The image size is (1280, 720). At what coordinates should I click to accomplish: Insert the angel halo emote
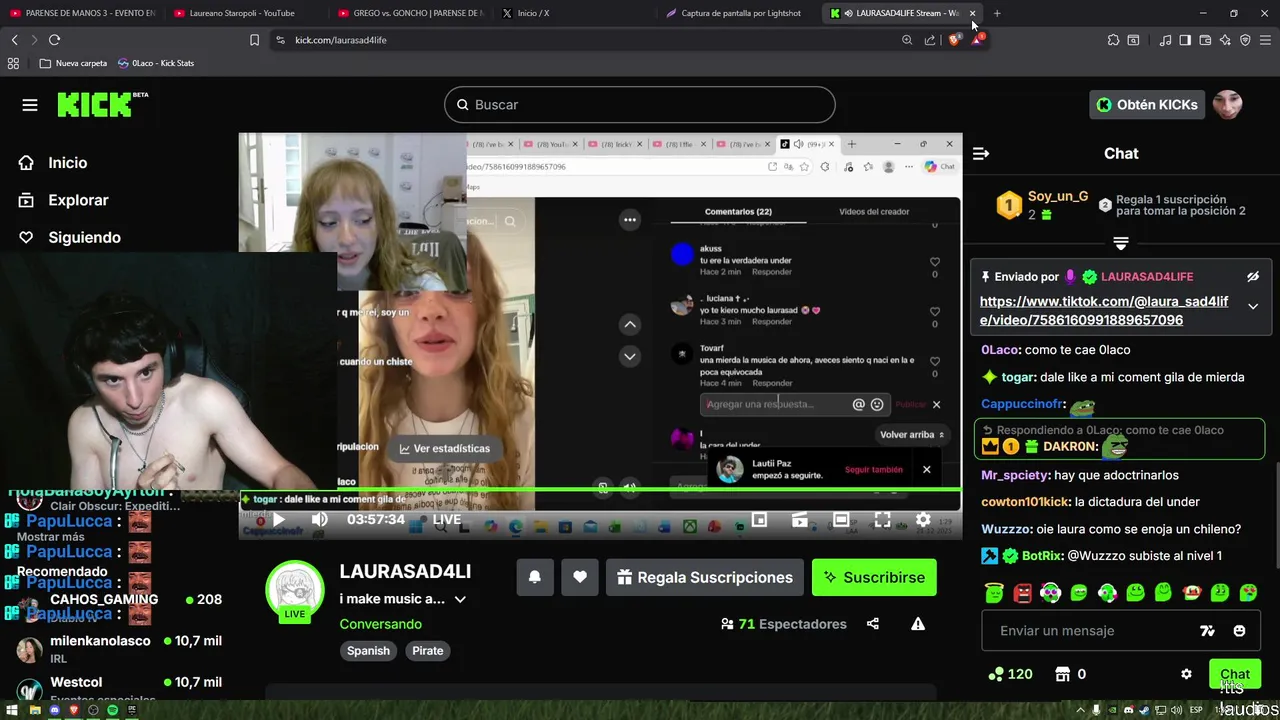994,593
